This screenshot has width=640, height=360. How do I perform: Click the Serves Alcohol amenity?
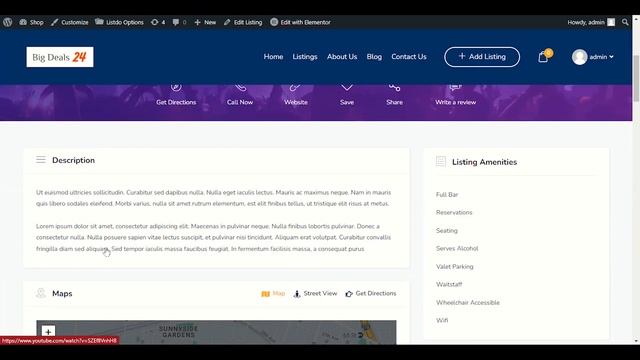tap(457, 249)
